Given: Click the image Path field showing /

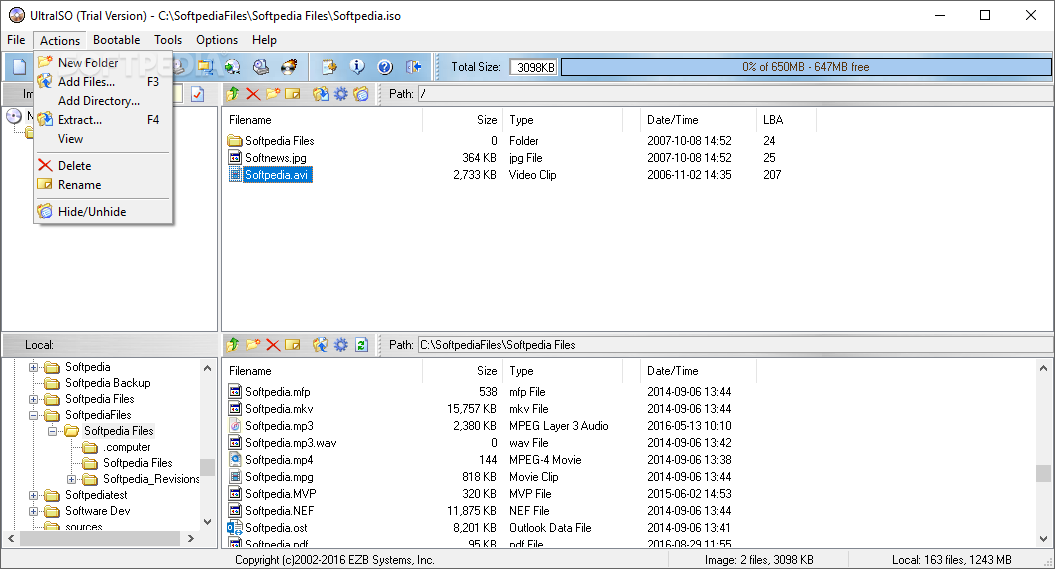Looking at the screenshot, I should pyautogui.click(x=735, y=94).
